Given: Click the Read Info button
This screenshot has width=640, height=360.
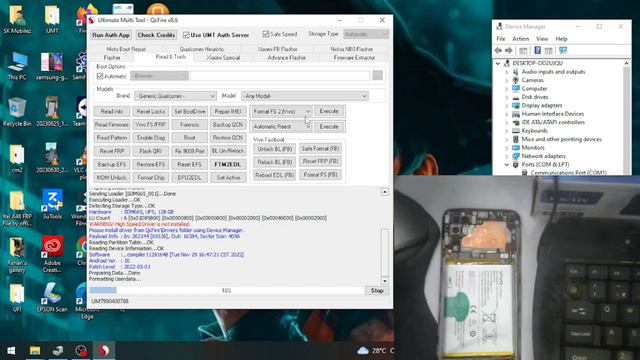Looking at the screenshot, I should pyautogui.click(x=111, y=111).
